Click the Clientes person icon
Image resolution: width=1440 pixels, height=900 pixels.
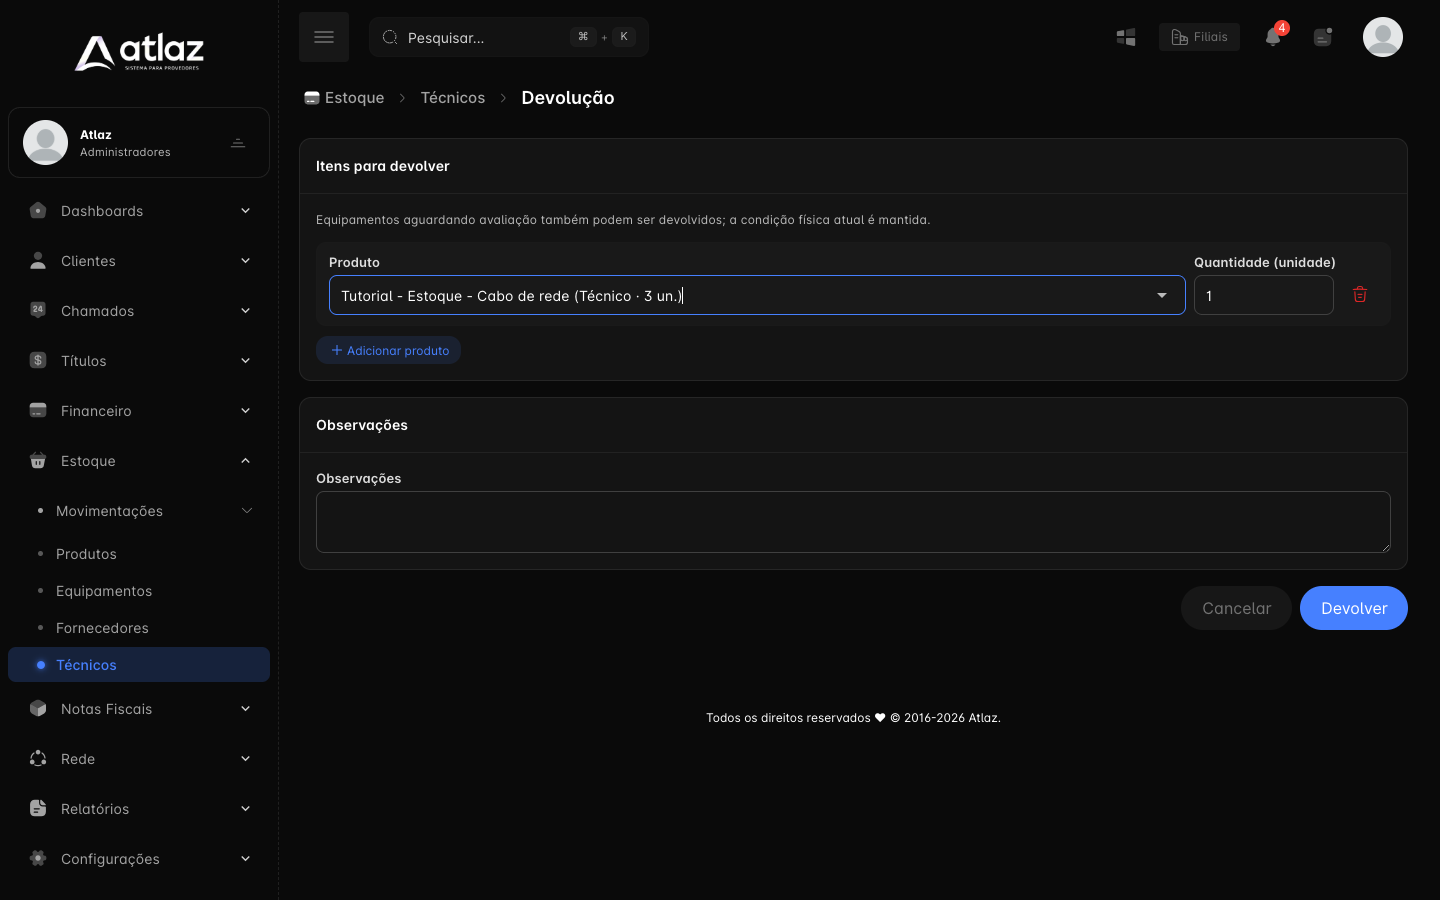38,260
